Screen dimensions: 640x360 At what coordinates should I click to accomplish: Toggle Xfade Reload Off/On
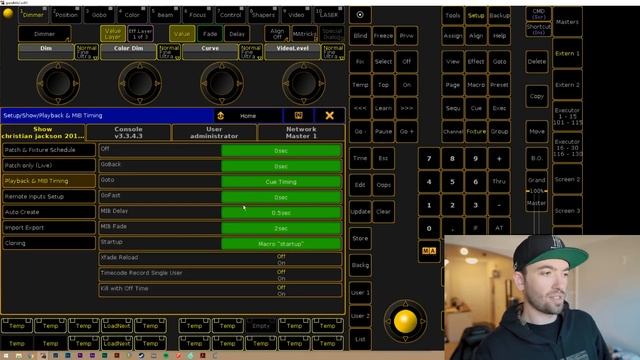pos(220,259)
